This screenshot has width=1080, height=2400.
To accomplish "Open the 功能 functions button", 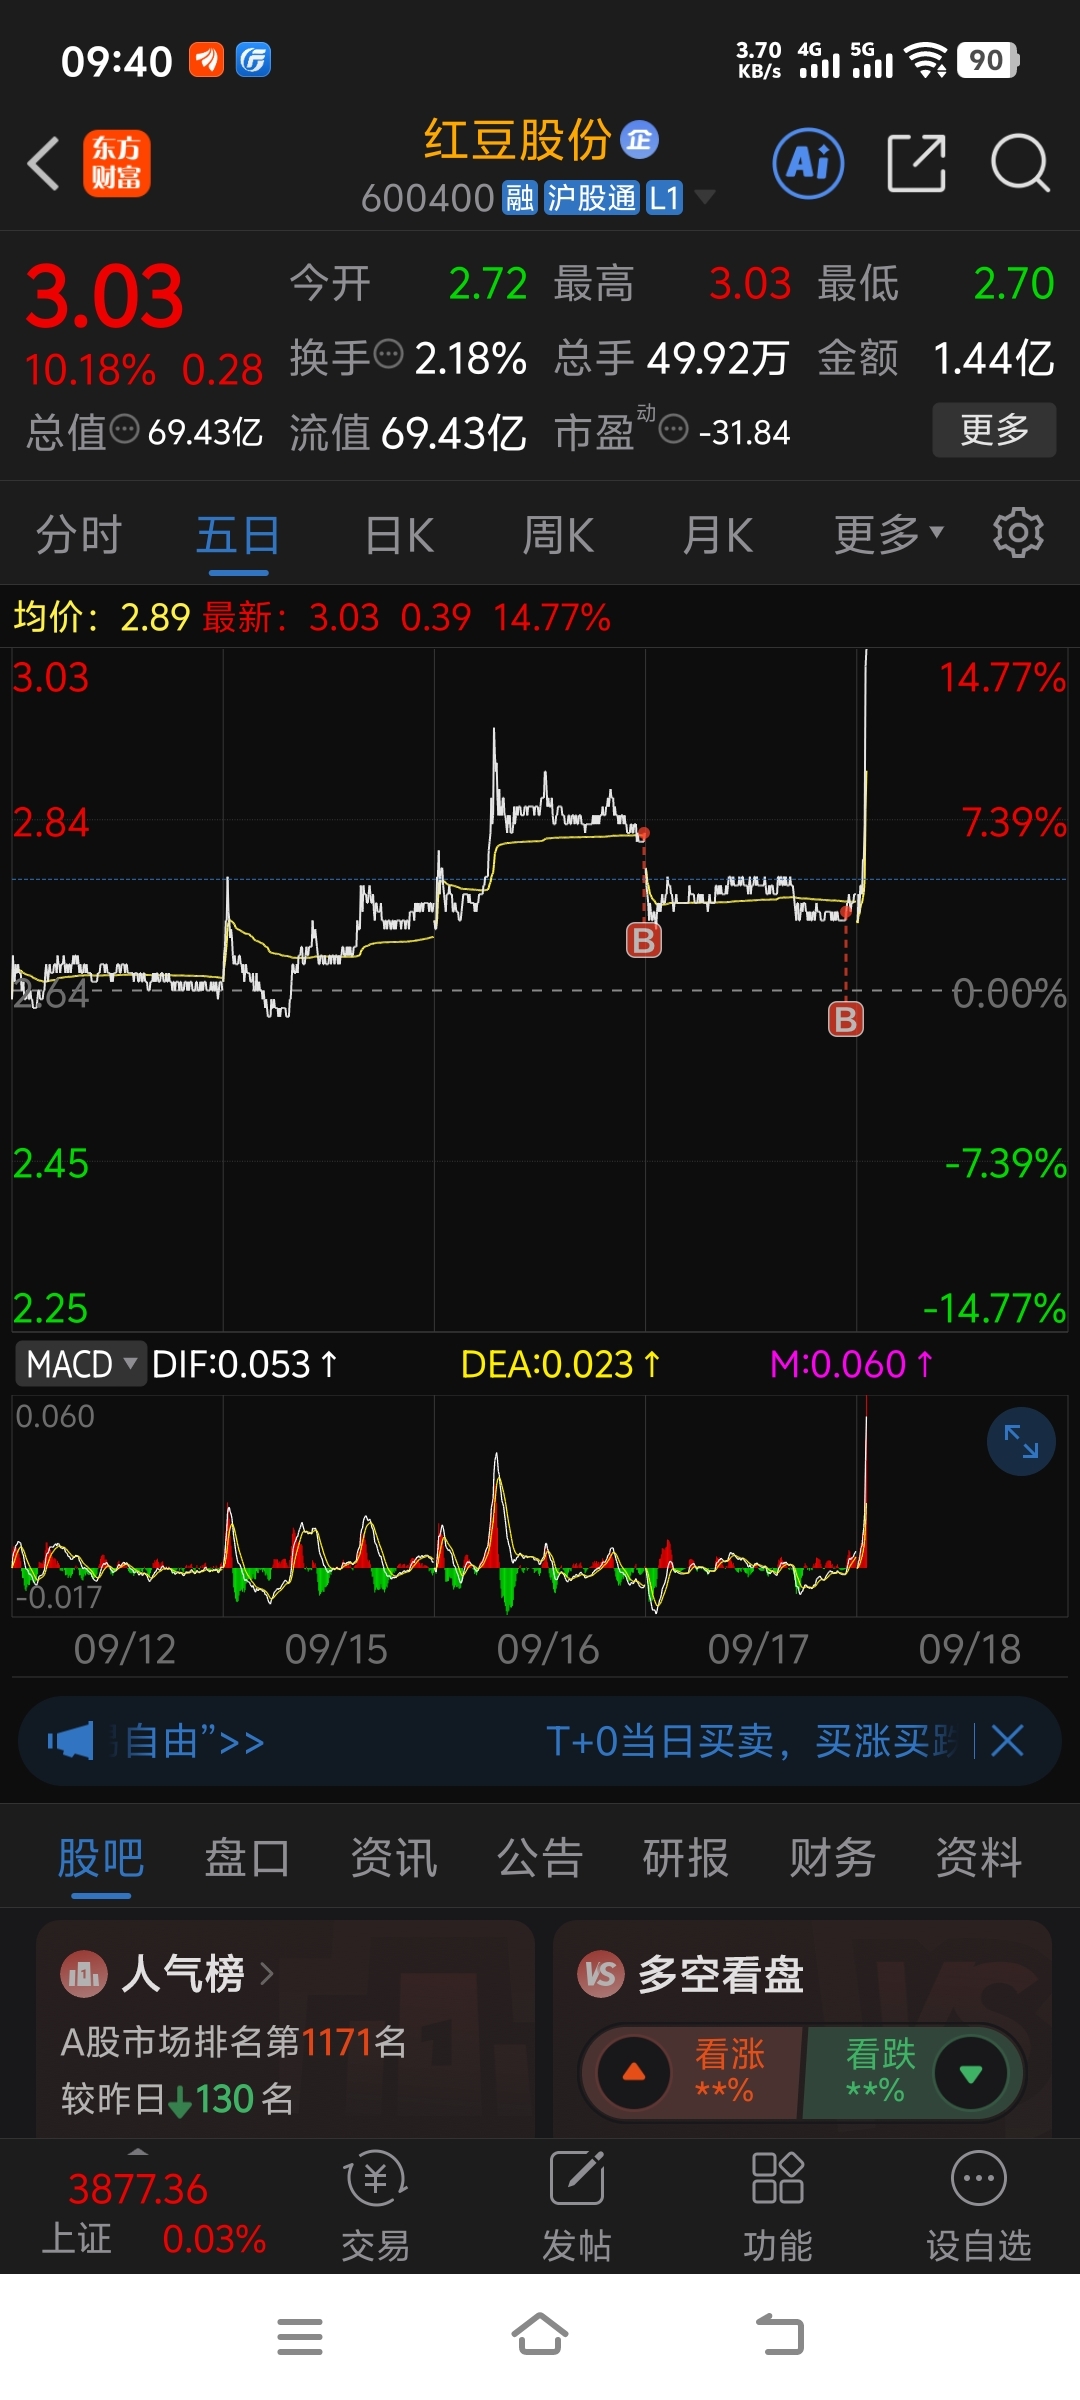I will tap(778, 2207).
